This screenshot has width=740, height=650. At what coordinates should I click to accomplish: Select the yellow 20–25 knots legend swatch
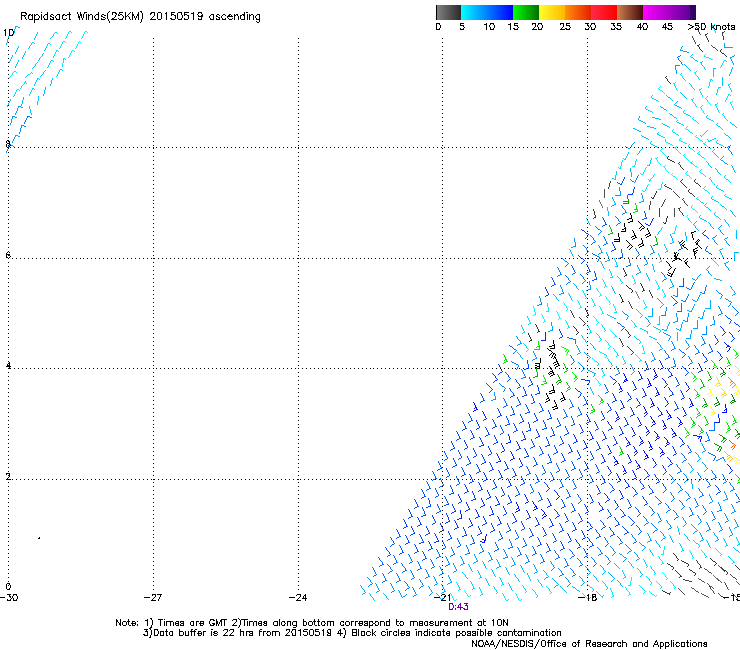[552, 12]
